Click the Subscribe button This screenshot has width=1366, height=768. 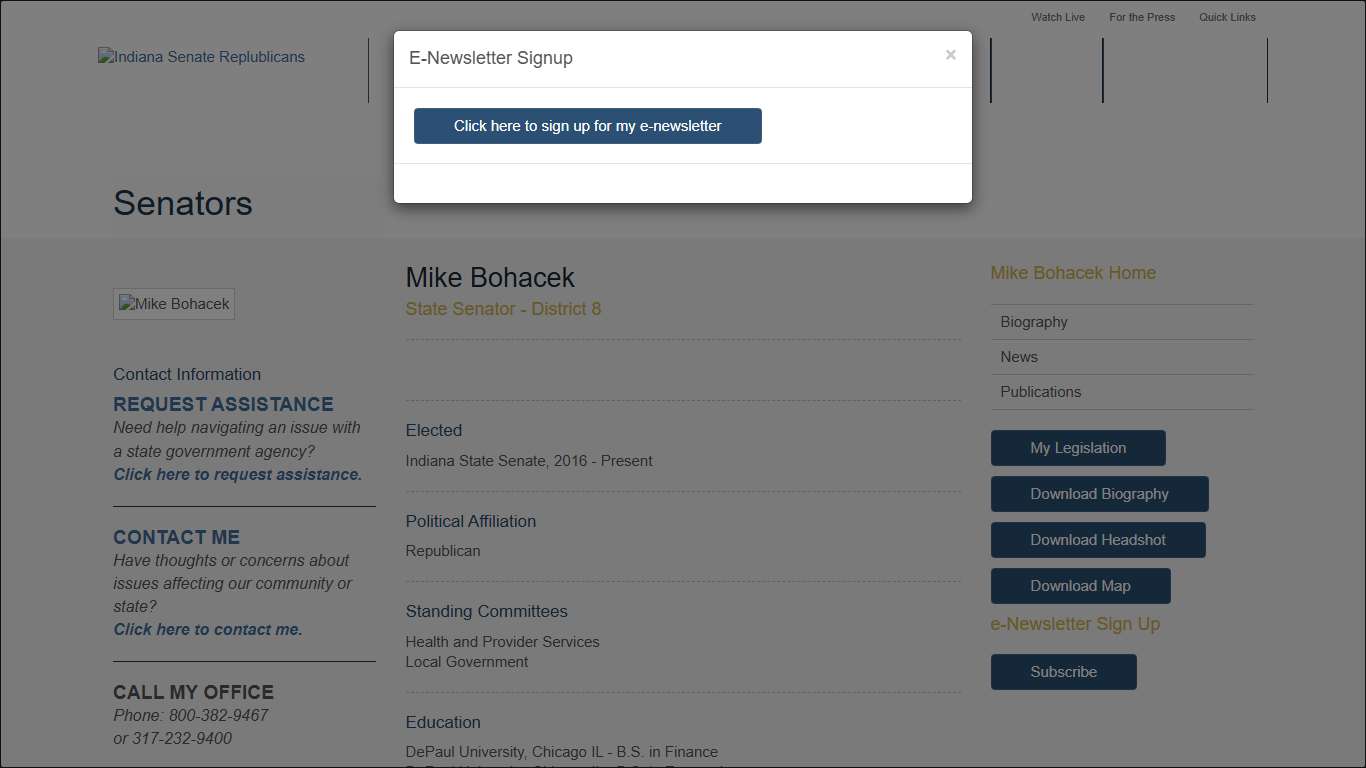pyautogui.click(x=1063, y=672)
